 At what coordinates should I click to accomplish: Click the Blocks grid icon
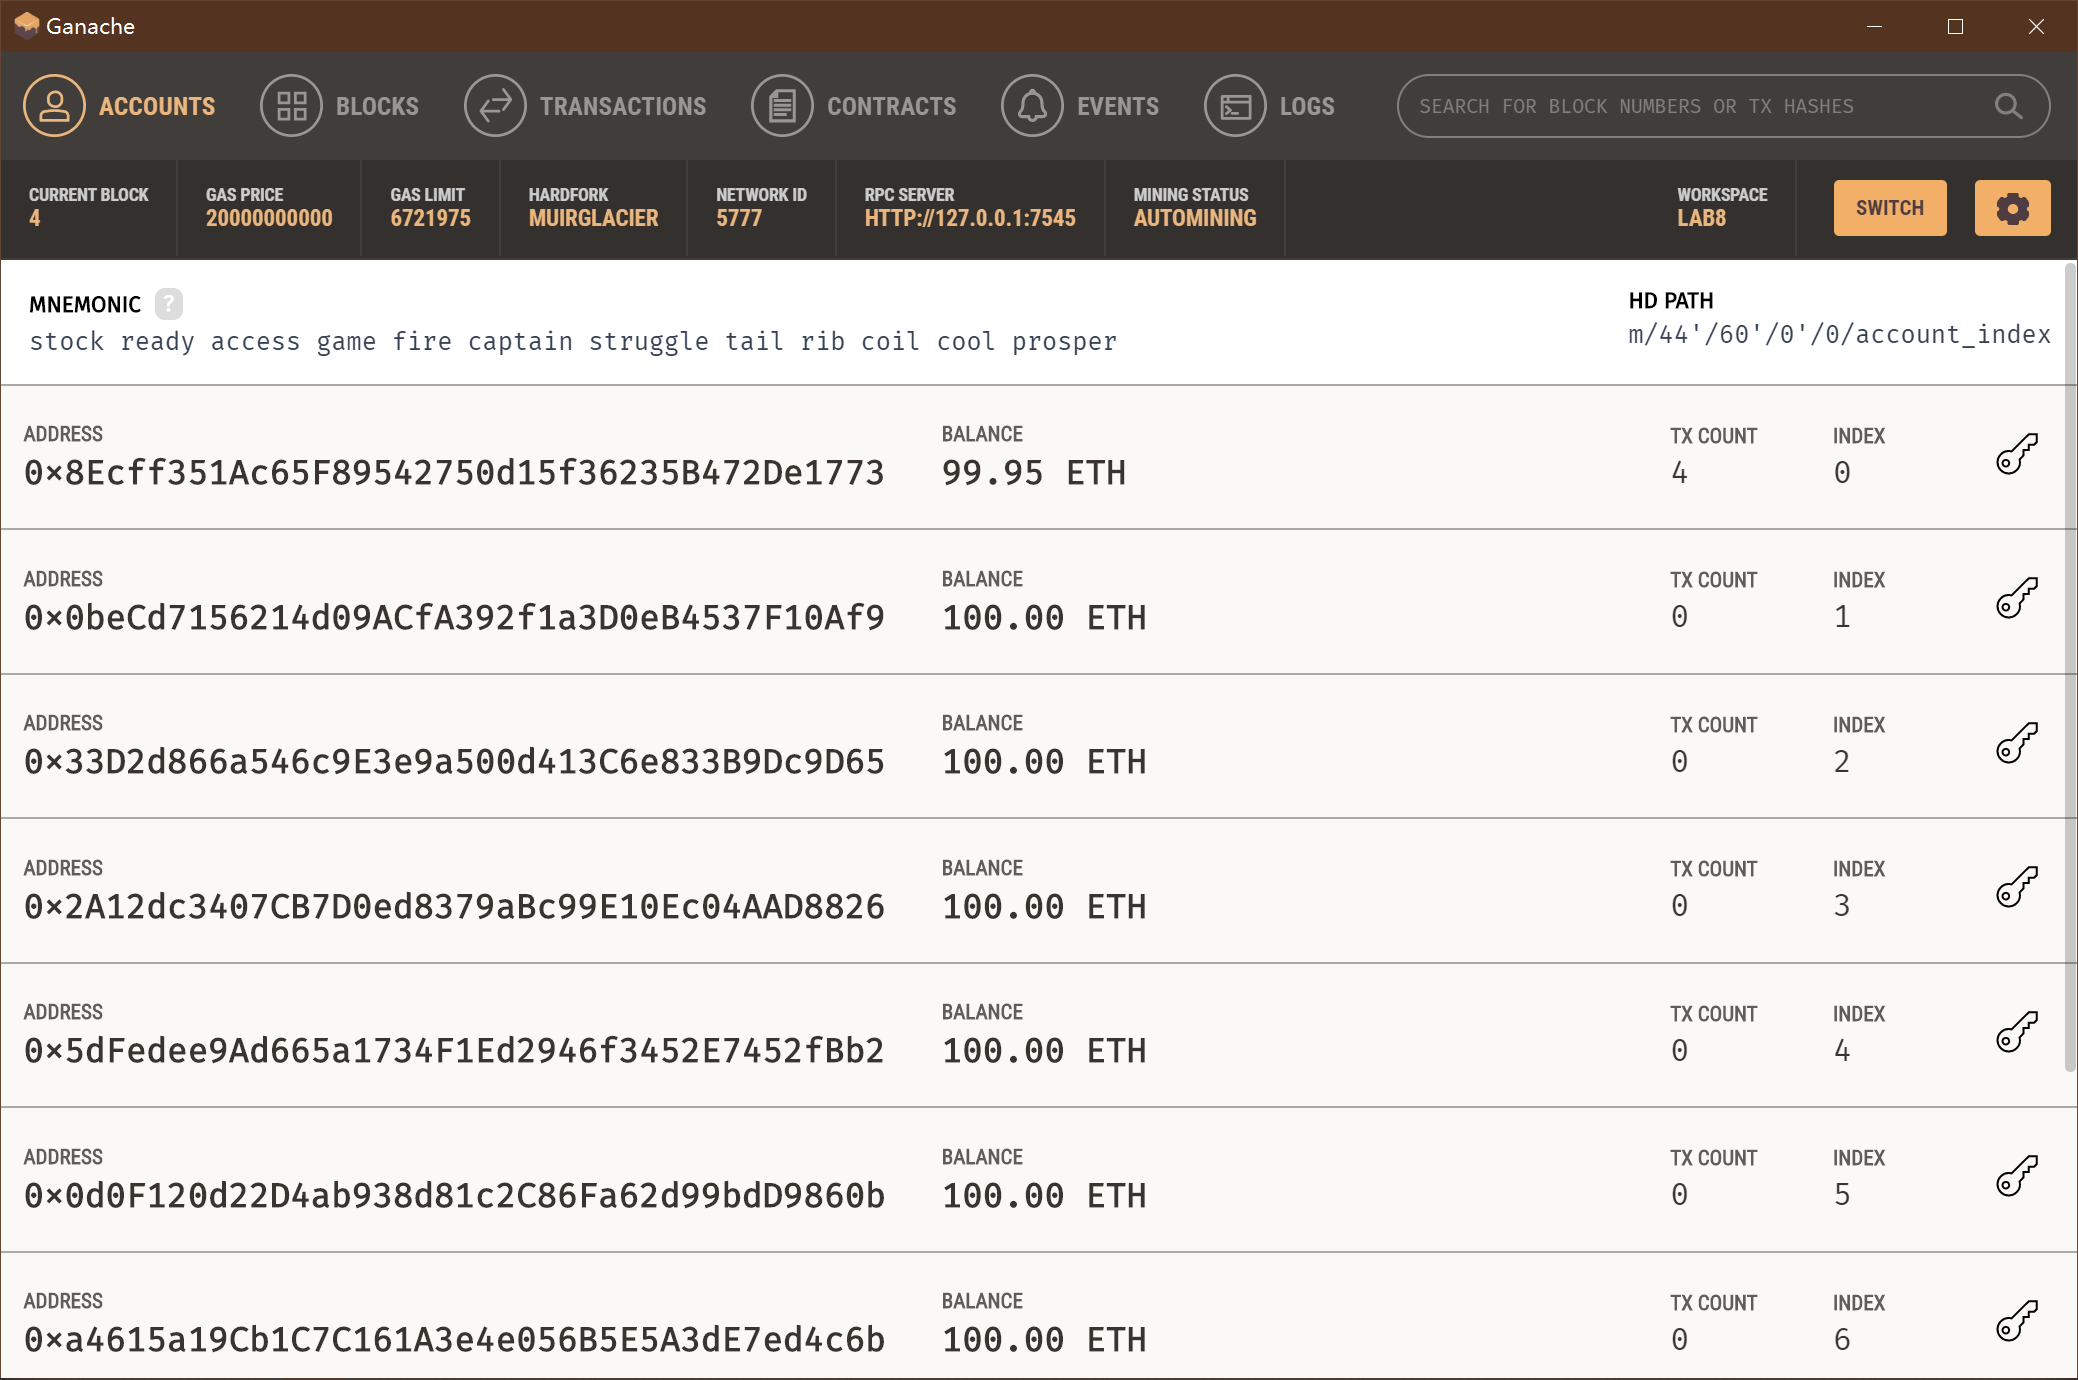291,106
